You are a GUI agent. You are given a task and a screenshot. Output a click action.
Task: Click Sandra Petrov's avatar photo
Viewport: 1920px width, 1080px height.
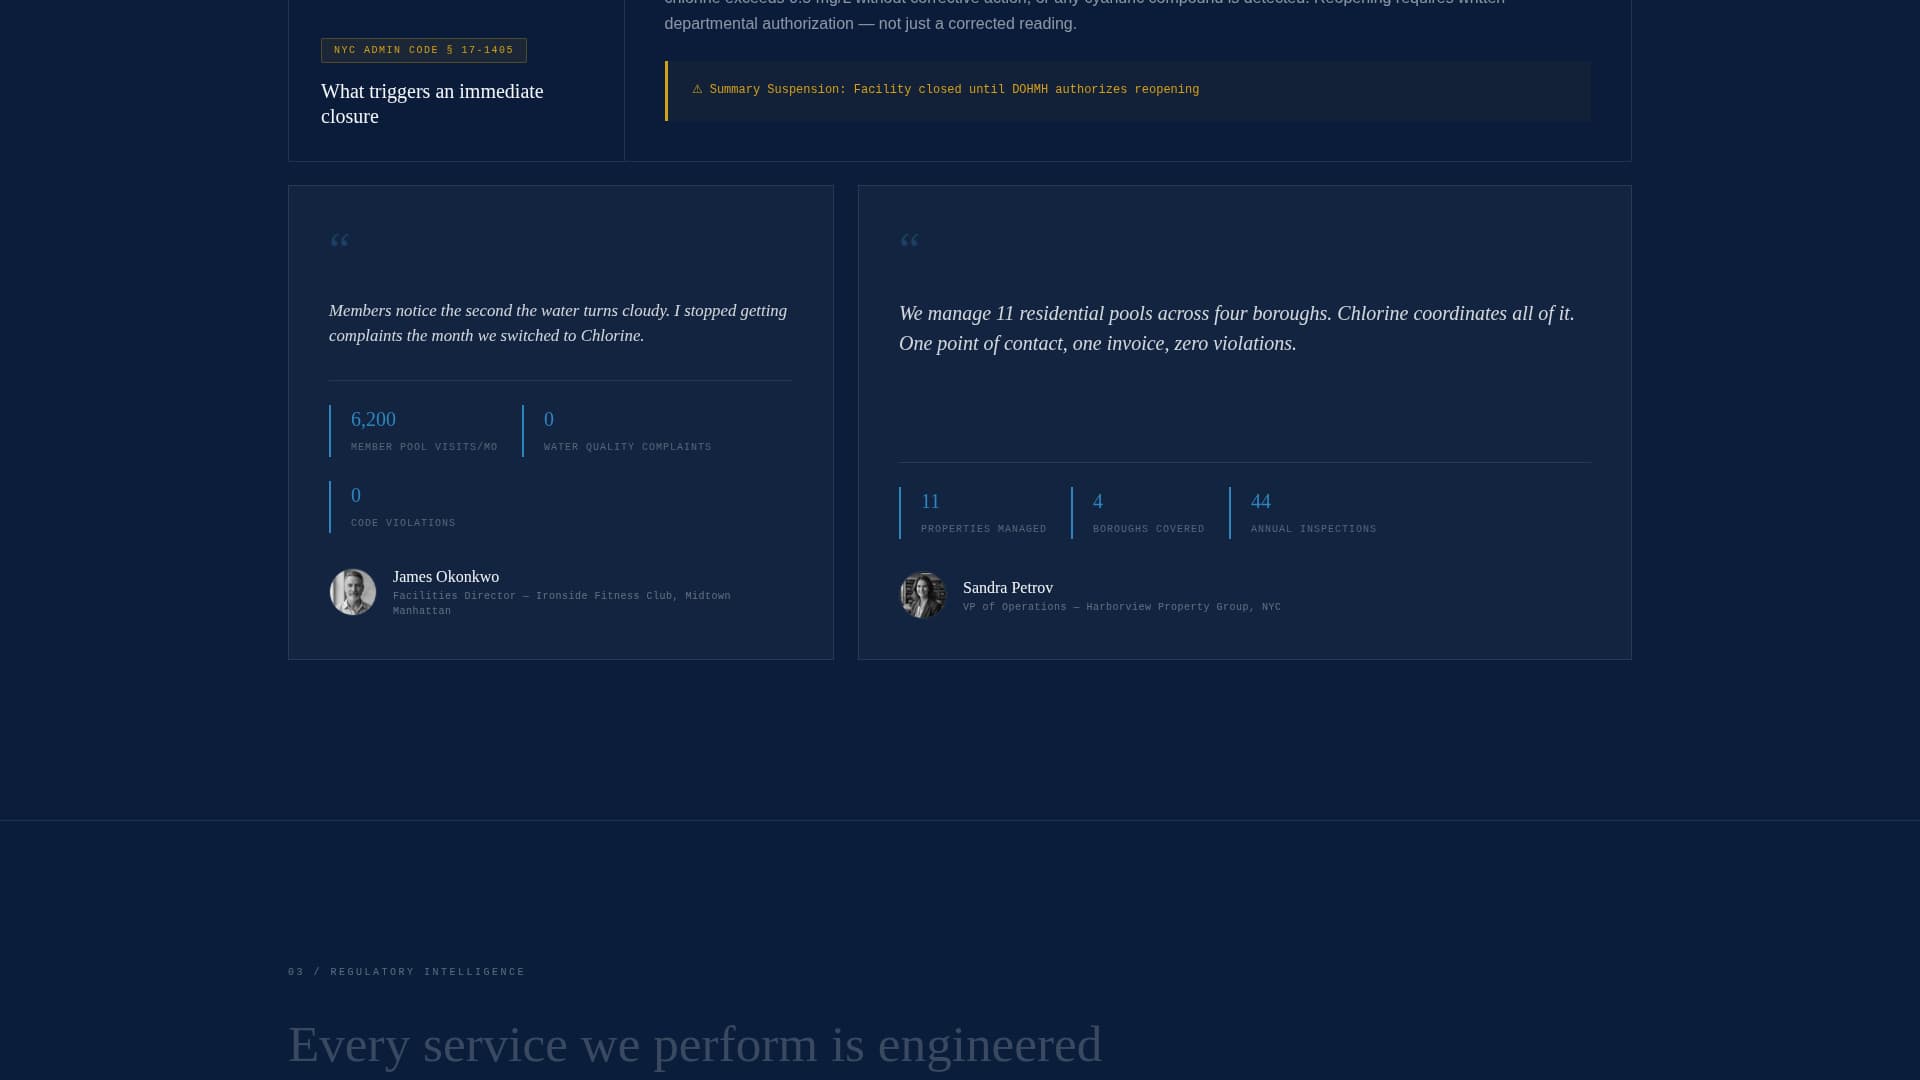coord(923,595)
